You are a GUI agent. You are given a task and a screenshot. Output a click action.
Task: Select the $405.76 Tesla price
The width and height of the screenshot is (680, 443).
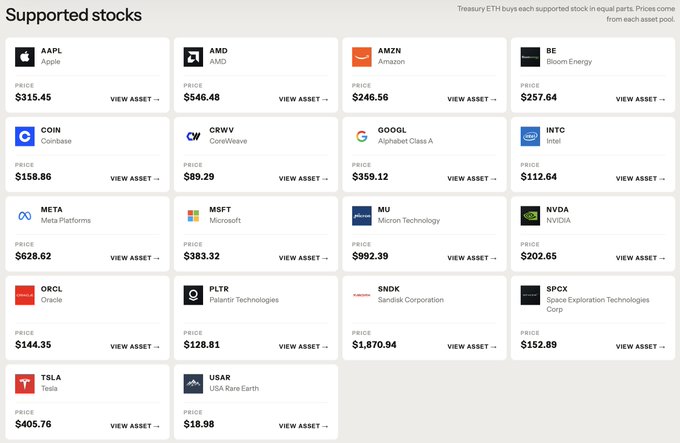(33, 424)
